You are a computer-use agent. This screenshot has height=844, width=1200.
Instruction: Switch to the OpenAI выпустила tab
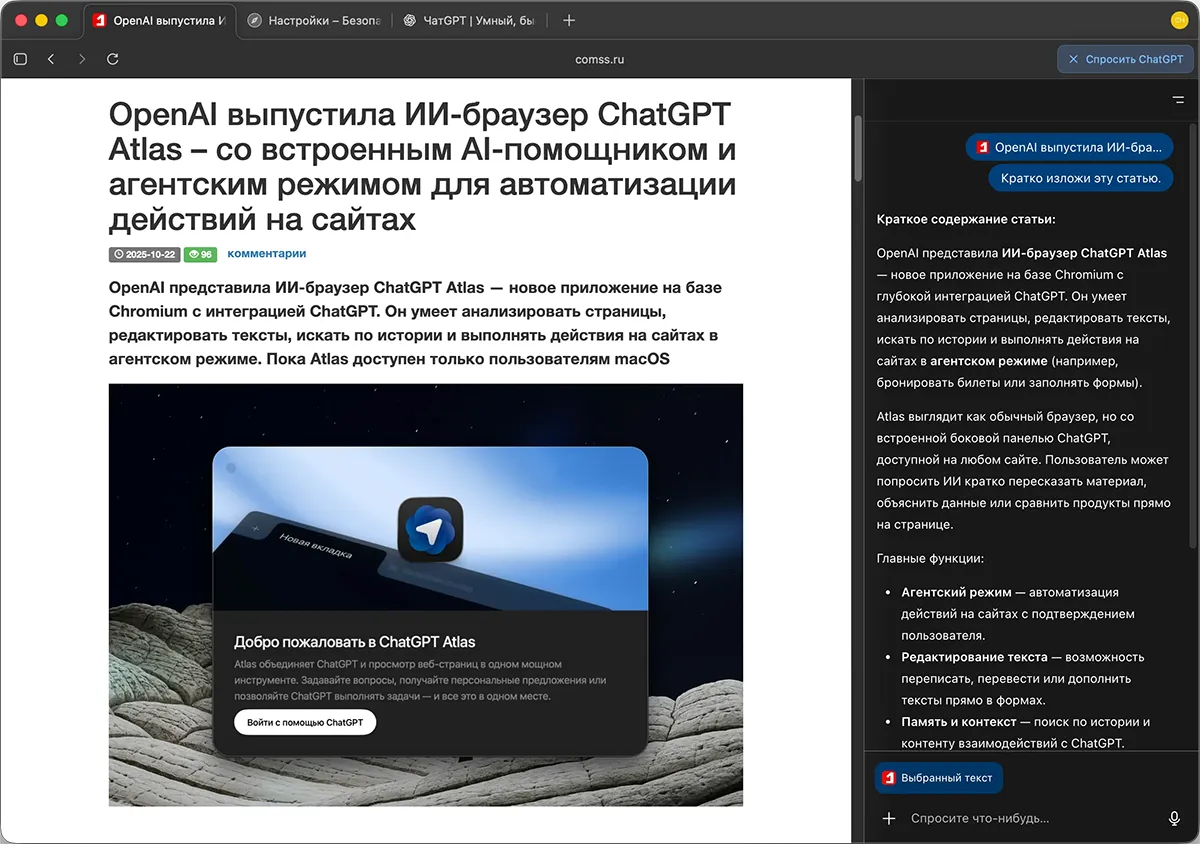tap(160, 20)
